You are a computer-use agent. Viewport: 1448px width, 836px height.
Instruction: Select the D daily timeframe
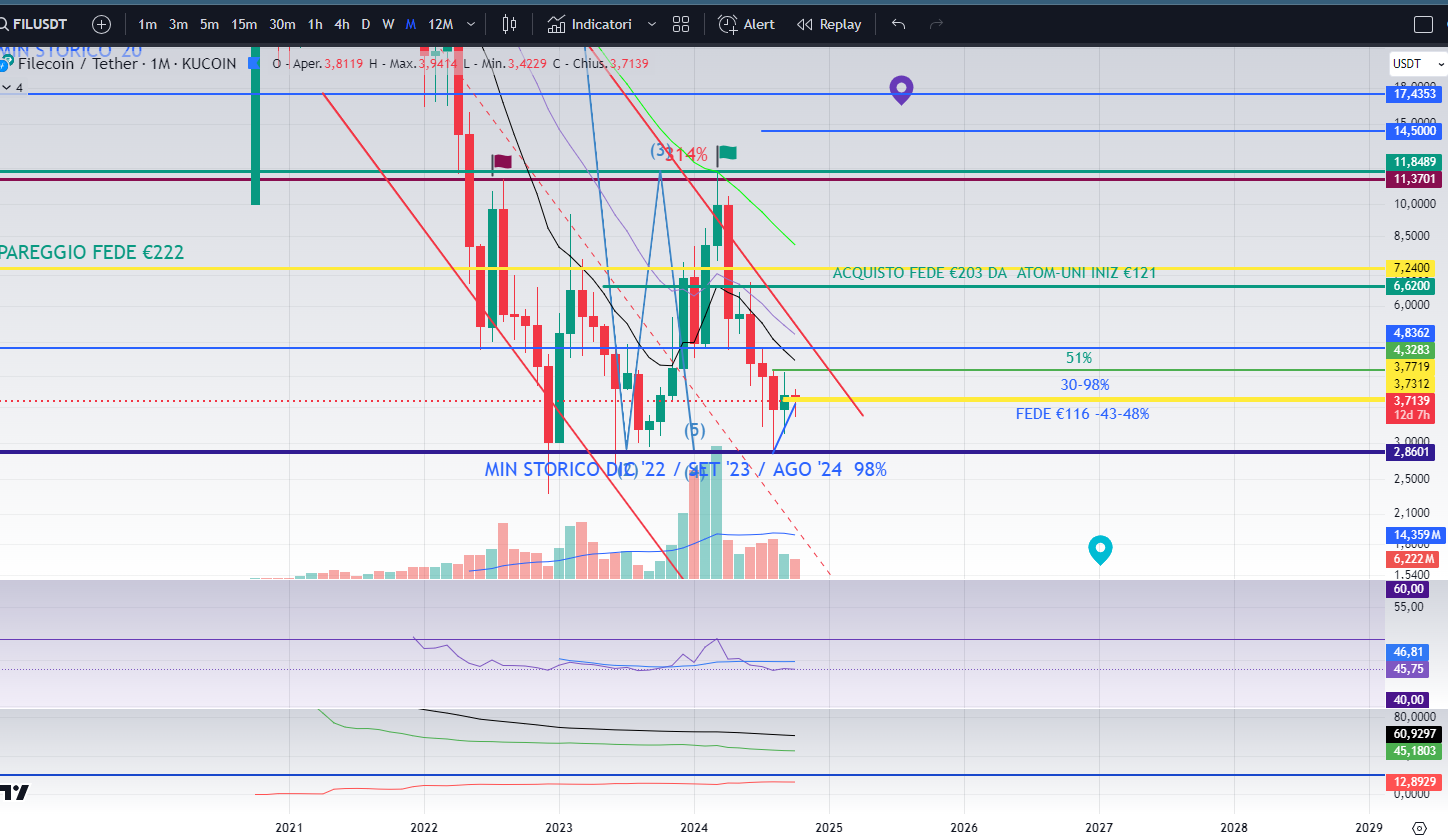point(365,24)
